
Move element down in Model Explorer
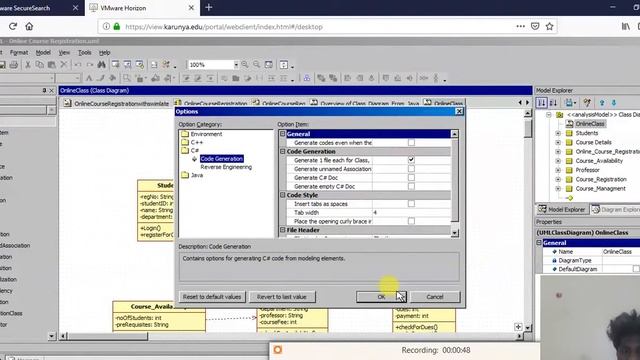click(x=613, y=103)
